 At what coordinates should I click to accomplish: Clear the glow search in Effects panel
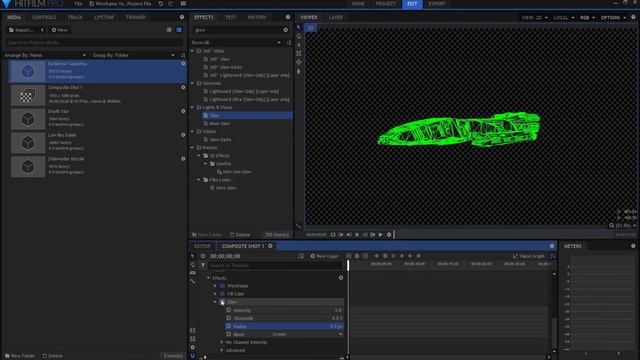(285, 30)
